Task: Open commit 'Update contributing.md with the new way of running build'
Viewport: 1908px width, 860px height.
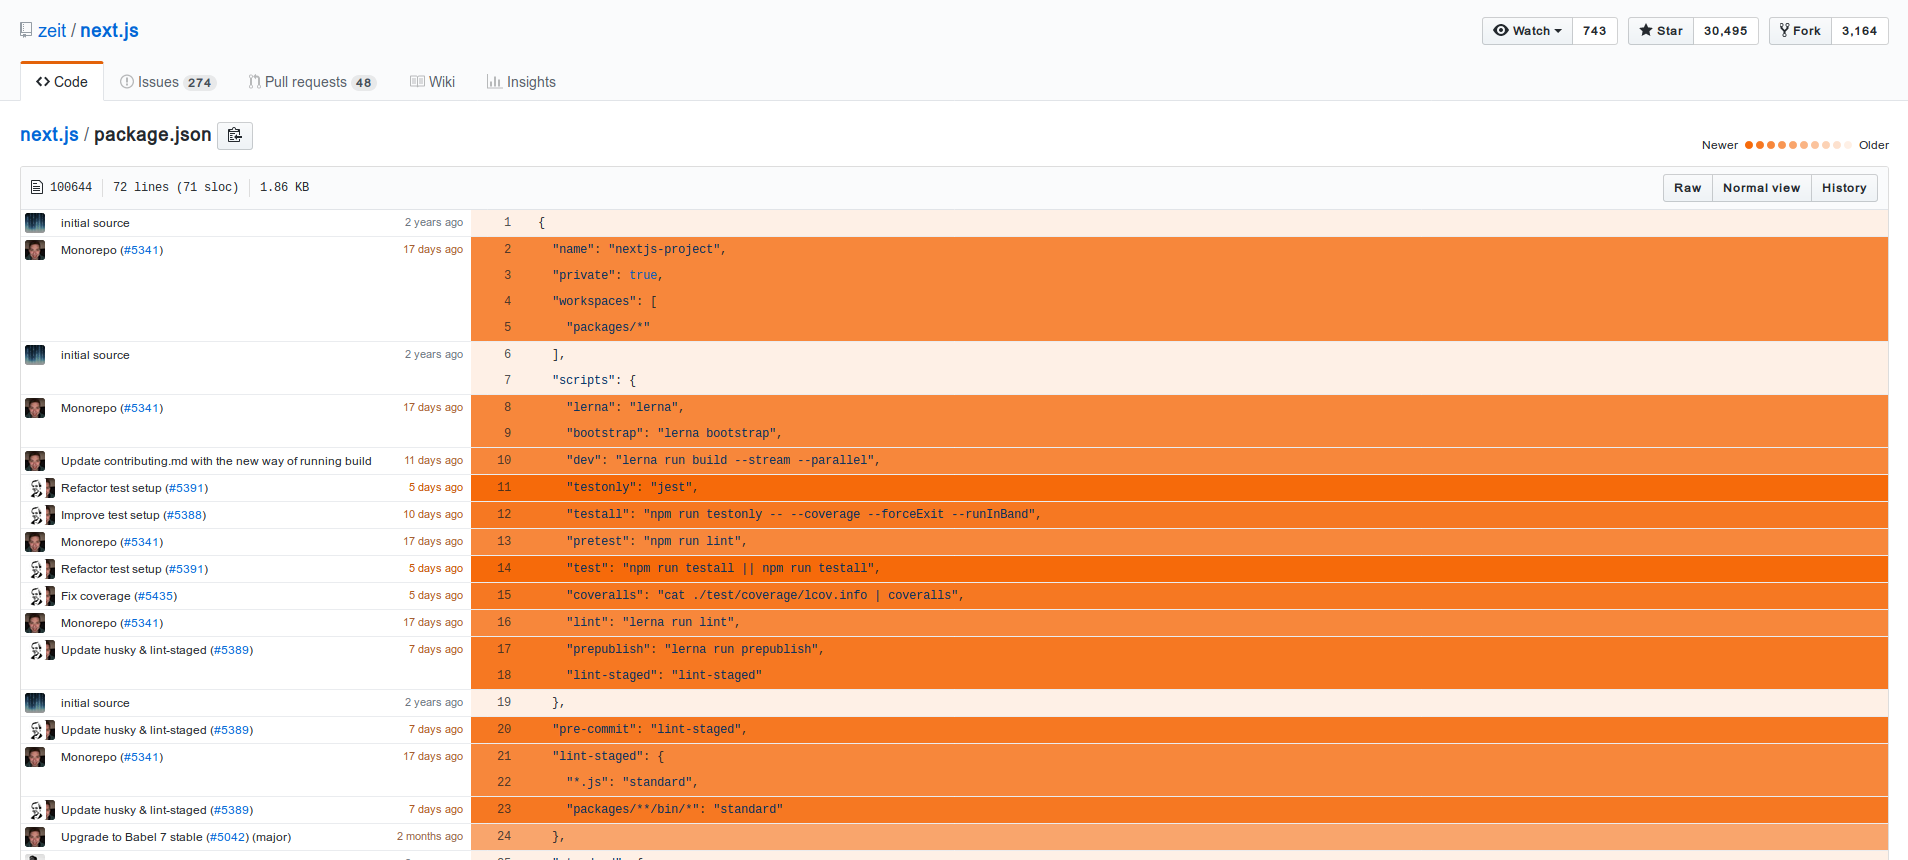Action: (x=216, y=461)
